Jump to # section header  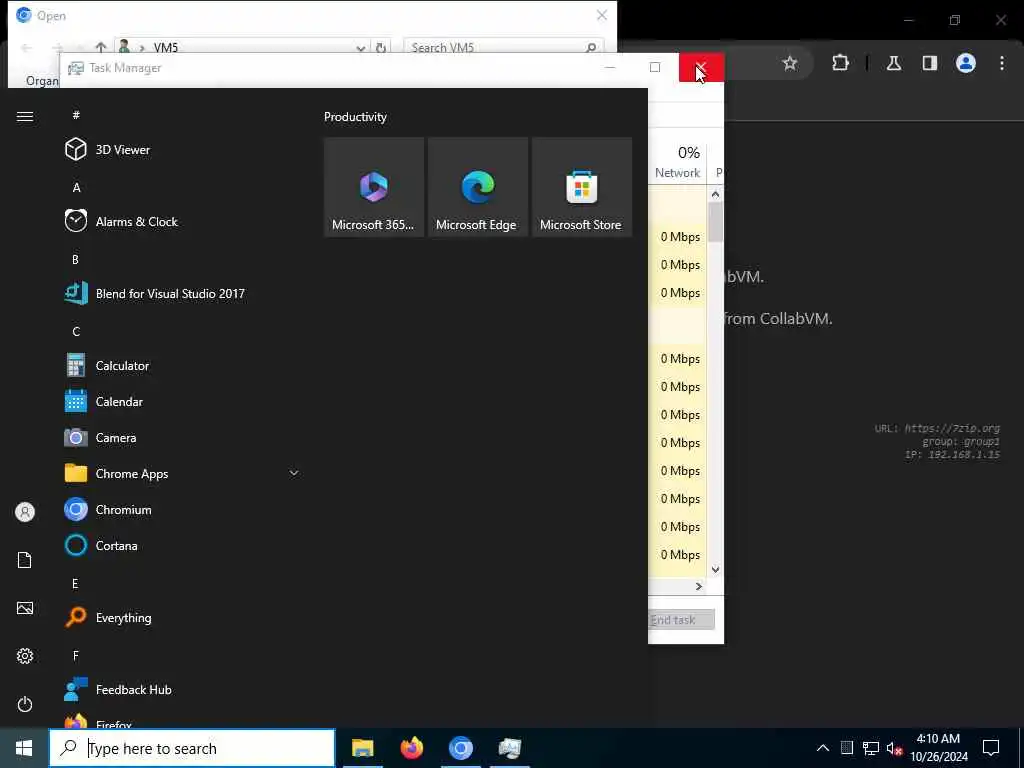(76, 115)
